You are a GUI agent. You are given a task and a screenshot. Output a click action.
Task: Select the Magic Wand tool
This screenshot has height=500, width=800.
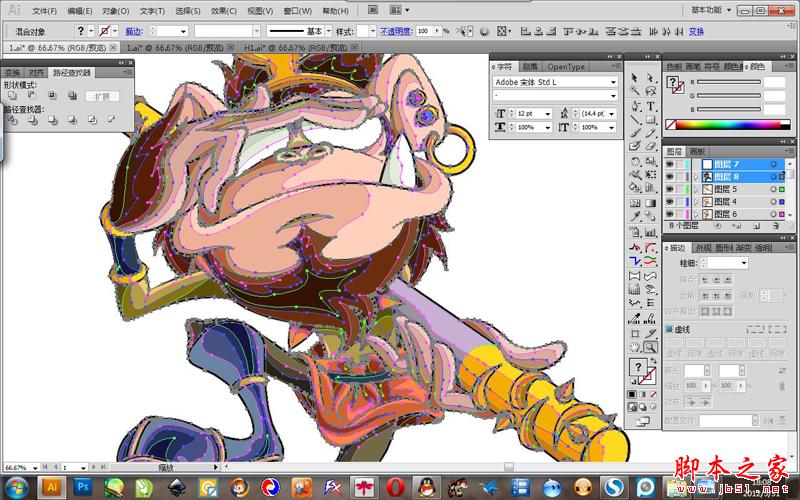[x=635, y=91]
